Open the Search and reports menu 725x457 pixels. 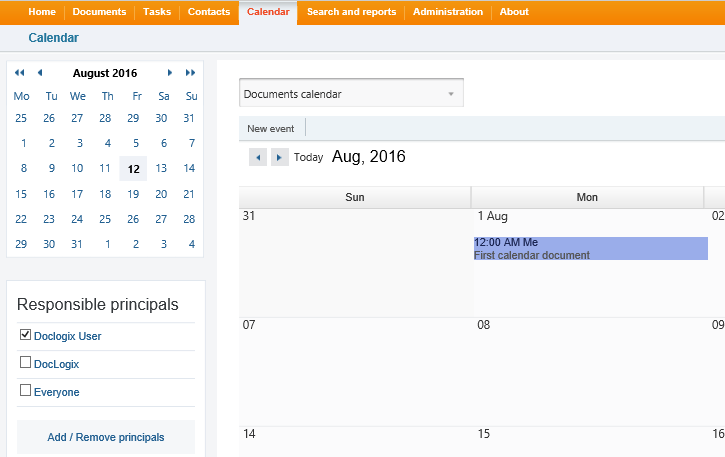351,12
